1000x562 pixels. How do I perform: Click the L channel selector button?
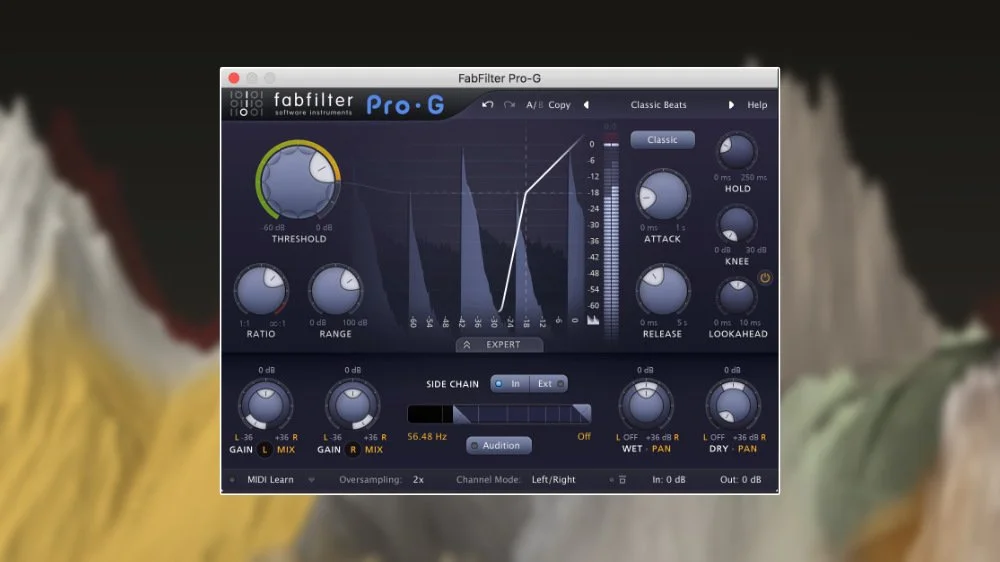265,450
